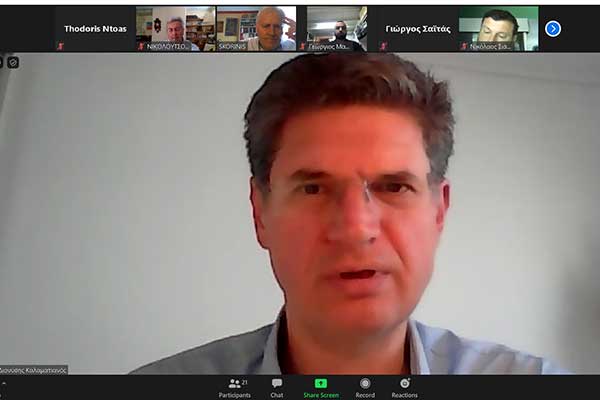The width and height of the screenshot is (600, 400).
Task: Open the Chat panel
Action: pyautogui.click(x=276, y=387)
